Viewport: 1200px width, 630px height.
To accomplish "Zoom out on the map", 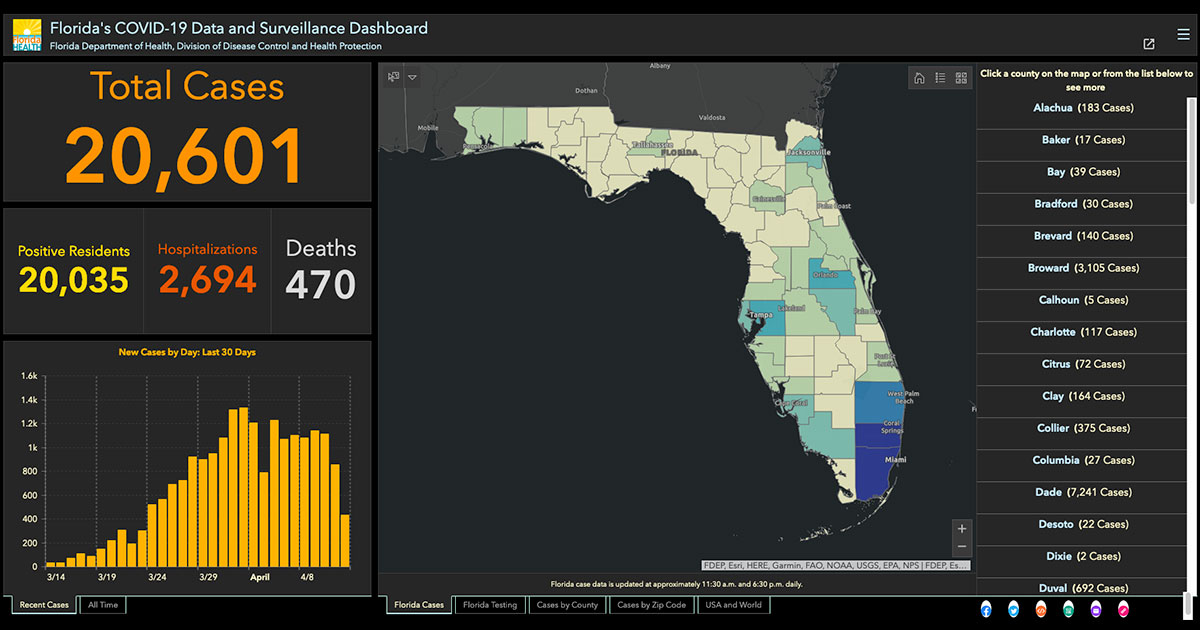I will [x=962, y=547].
